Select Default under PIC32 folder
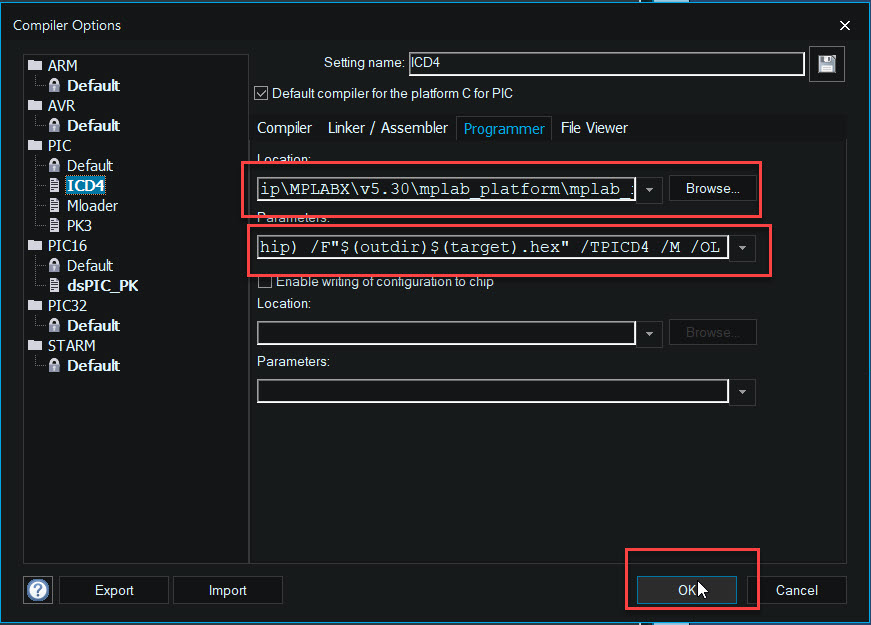The image size is (871, 625). pos(93,326)
